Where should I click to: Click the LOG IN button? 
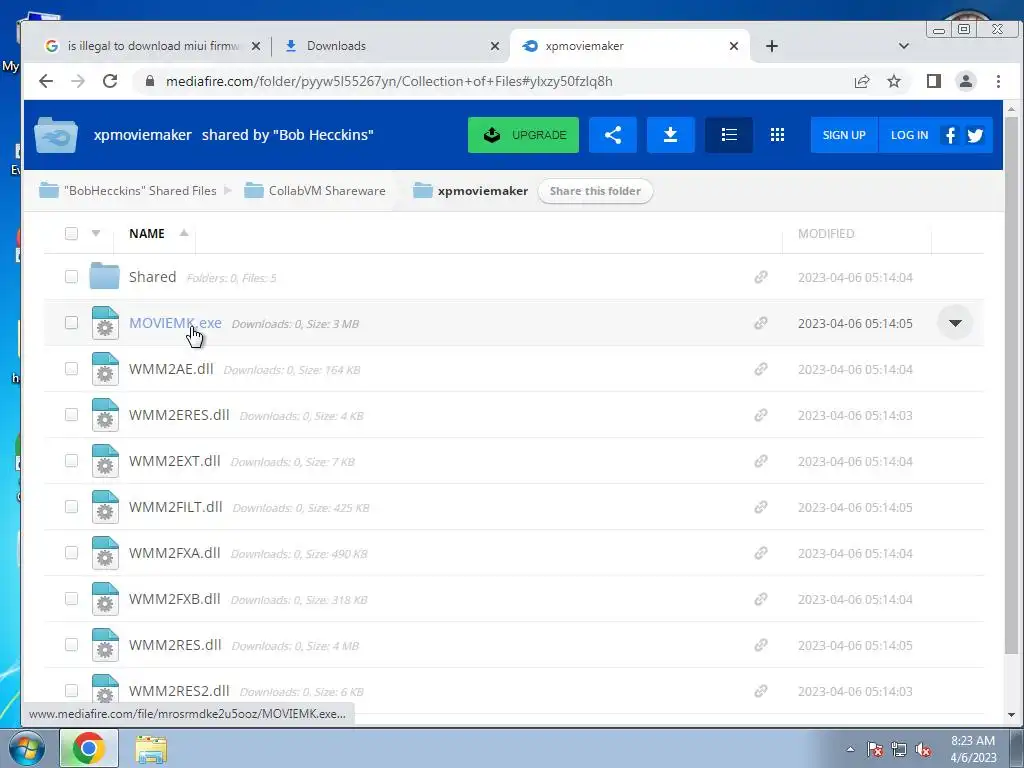[909, 135]
